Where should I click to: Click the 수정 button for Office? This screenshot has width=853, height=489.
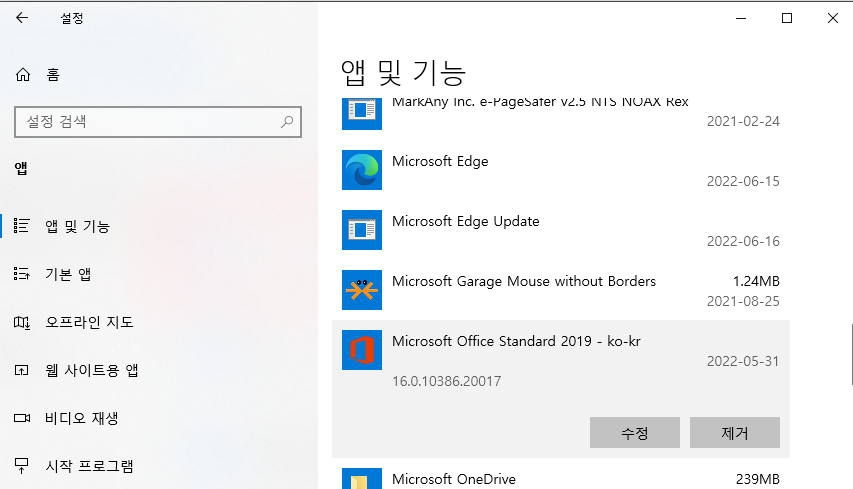635,432
